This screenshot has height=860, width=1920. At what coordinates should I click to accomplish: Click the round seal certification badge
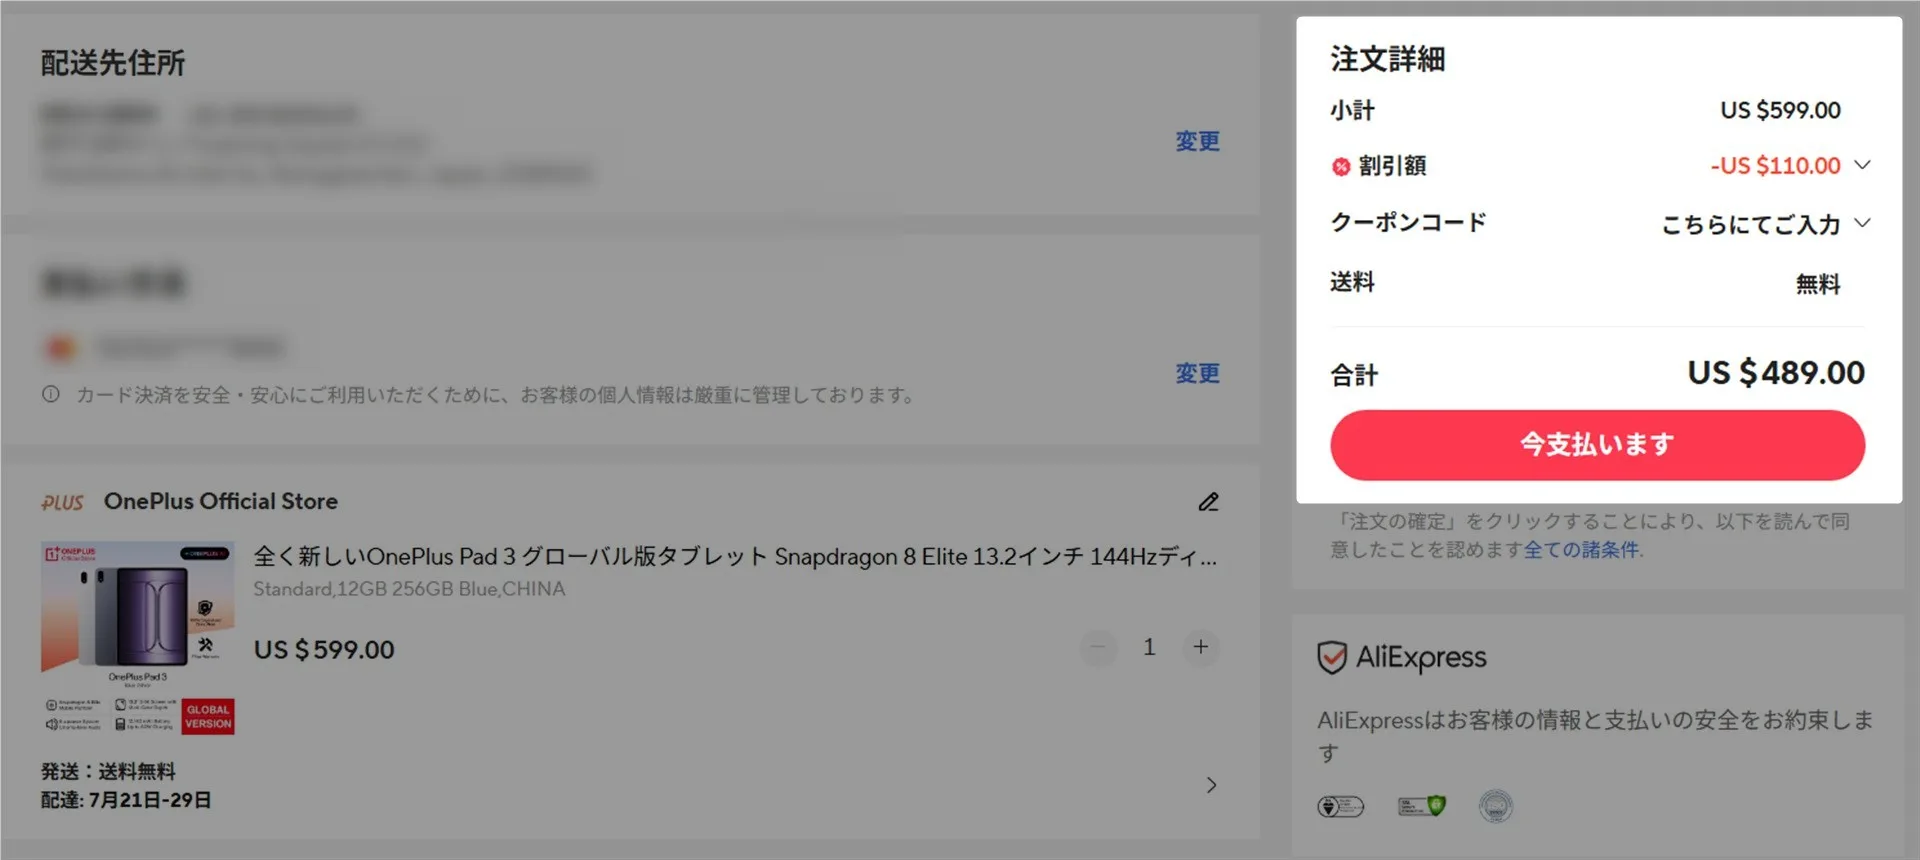(x=1496, y=806)
